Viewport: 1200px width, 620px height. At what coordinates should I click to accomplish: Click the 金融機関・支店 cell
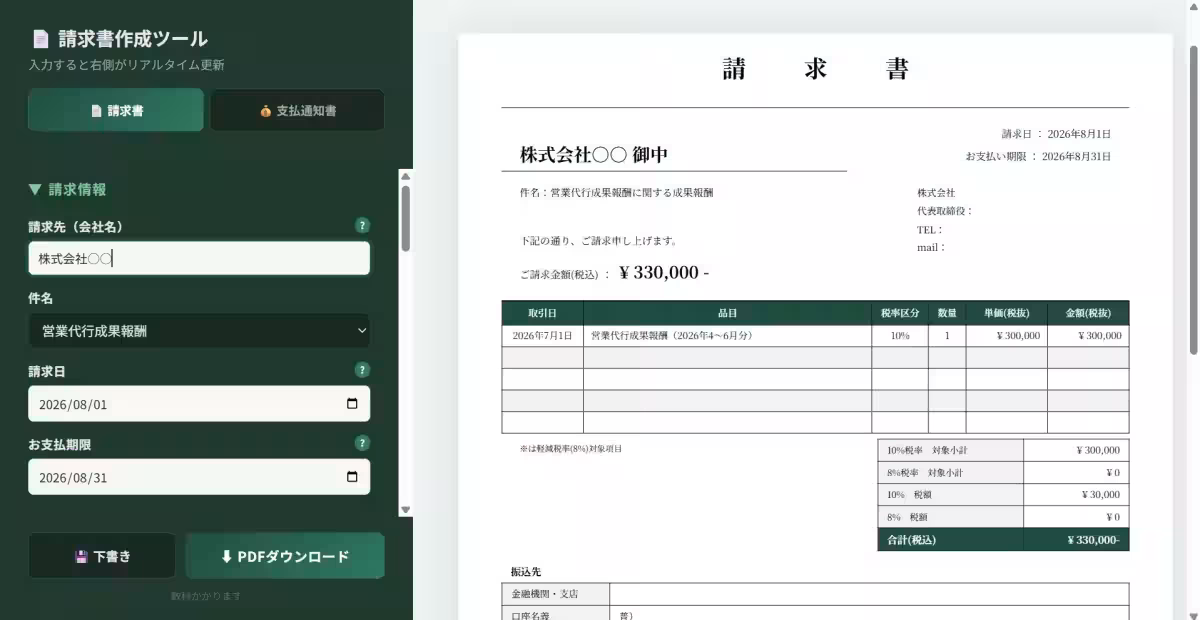(x=555, y=594)
